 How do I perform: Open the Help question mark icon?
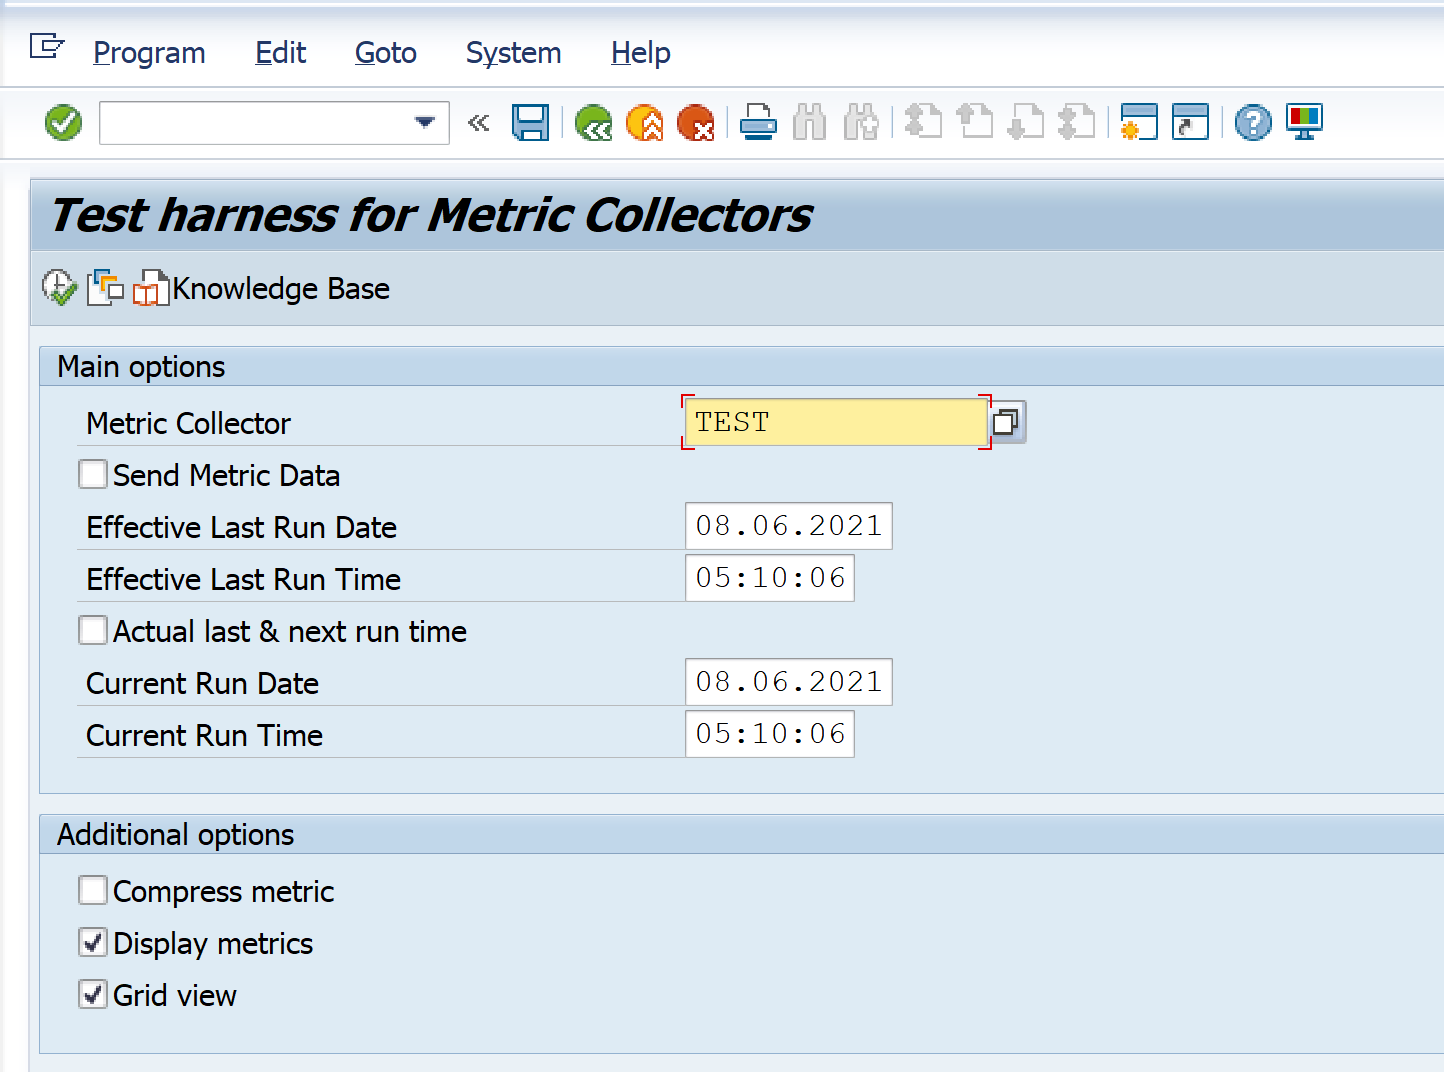point(1252,123)
